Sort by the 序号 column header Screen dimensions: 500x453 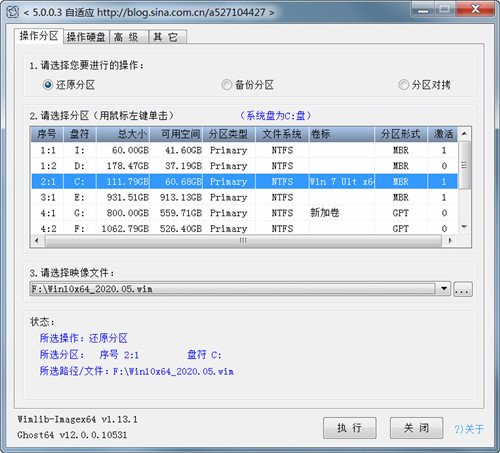(47, 134)
